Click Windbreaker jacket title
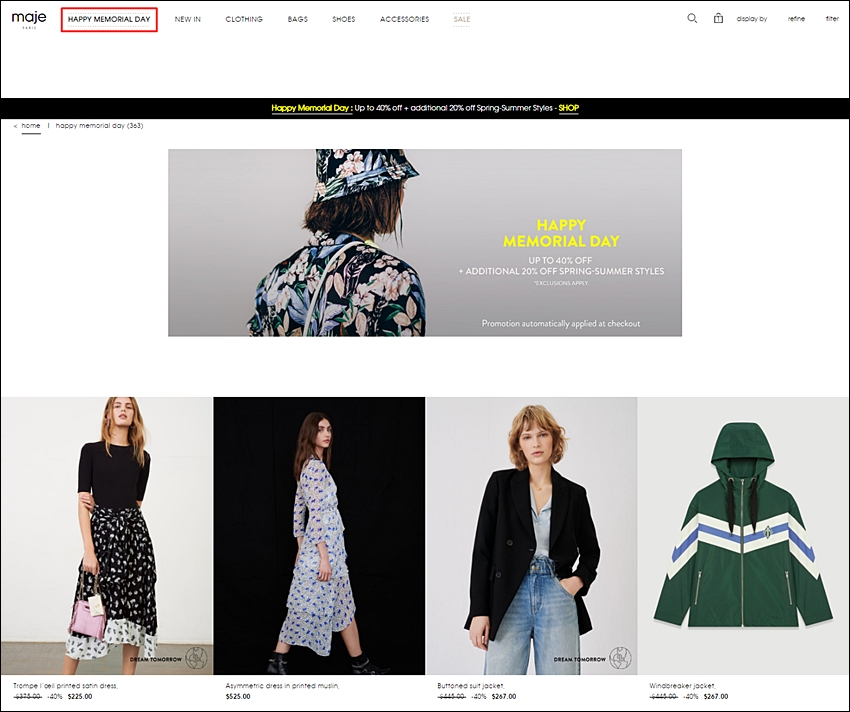Viewport: 850px width, 712px height. 682,686
